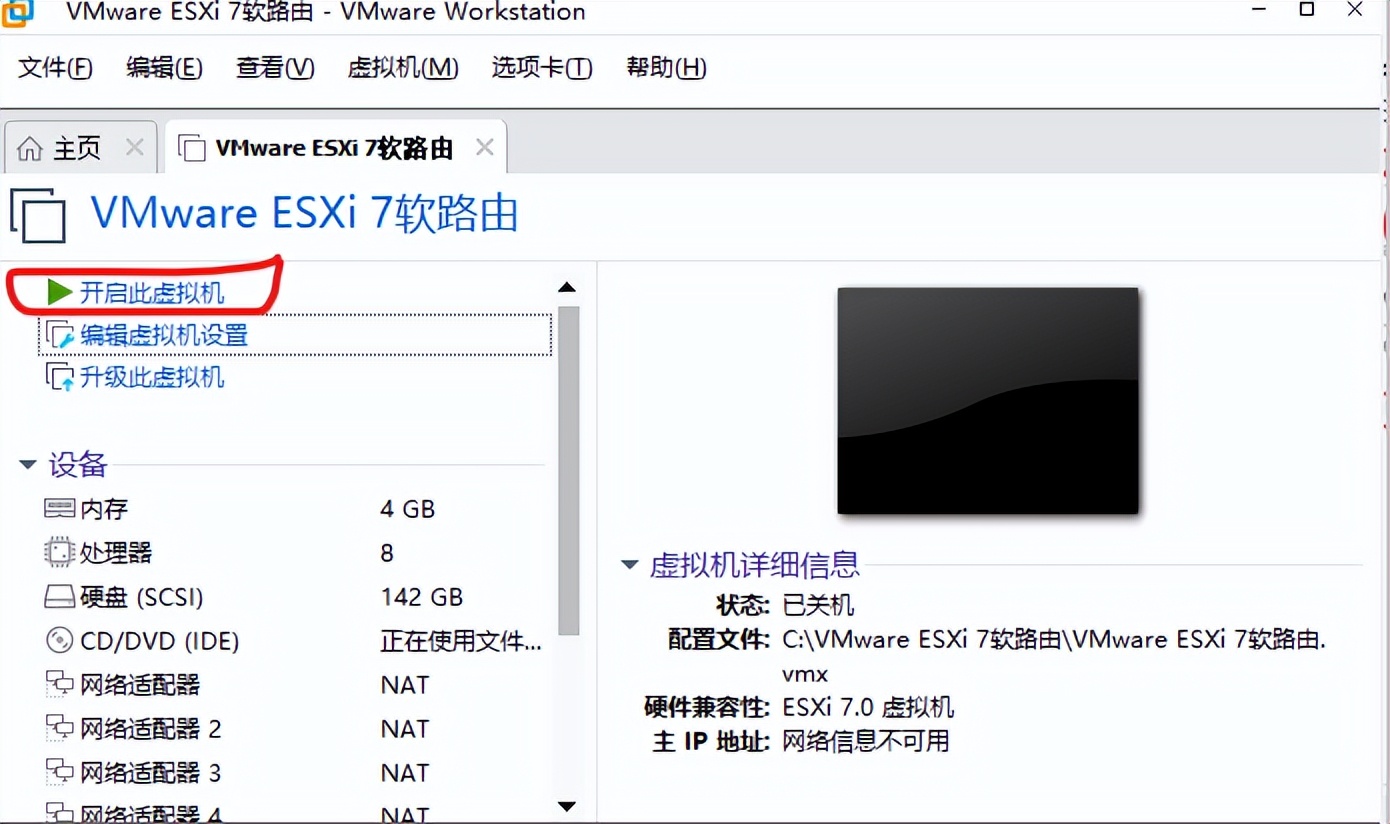Collapse the 设备 devices section

pyautogui.click(x=27, y=463)
